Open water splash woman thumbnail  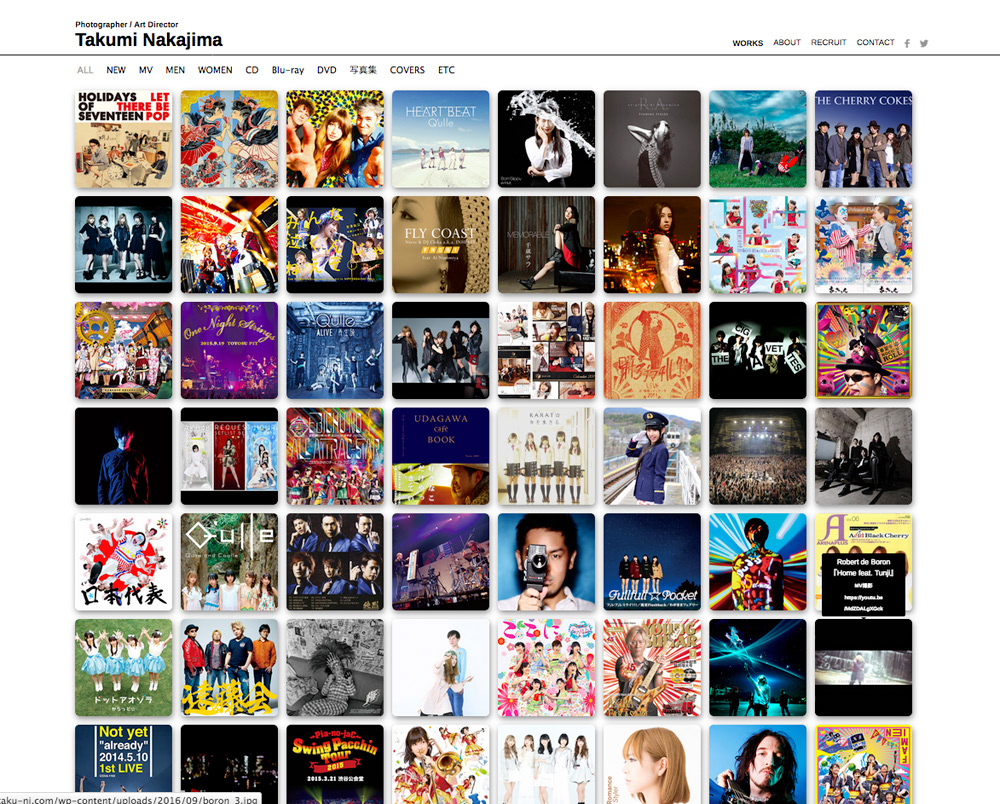547,139
